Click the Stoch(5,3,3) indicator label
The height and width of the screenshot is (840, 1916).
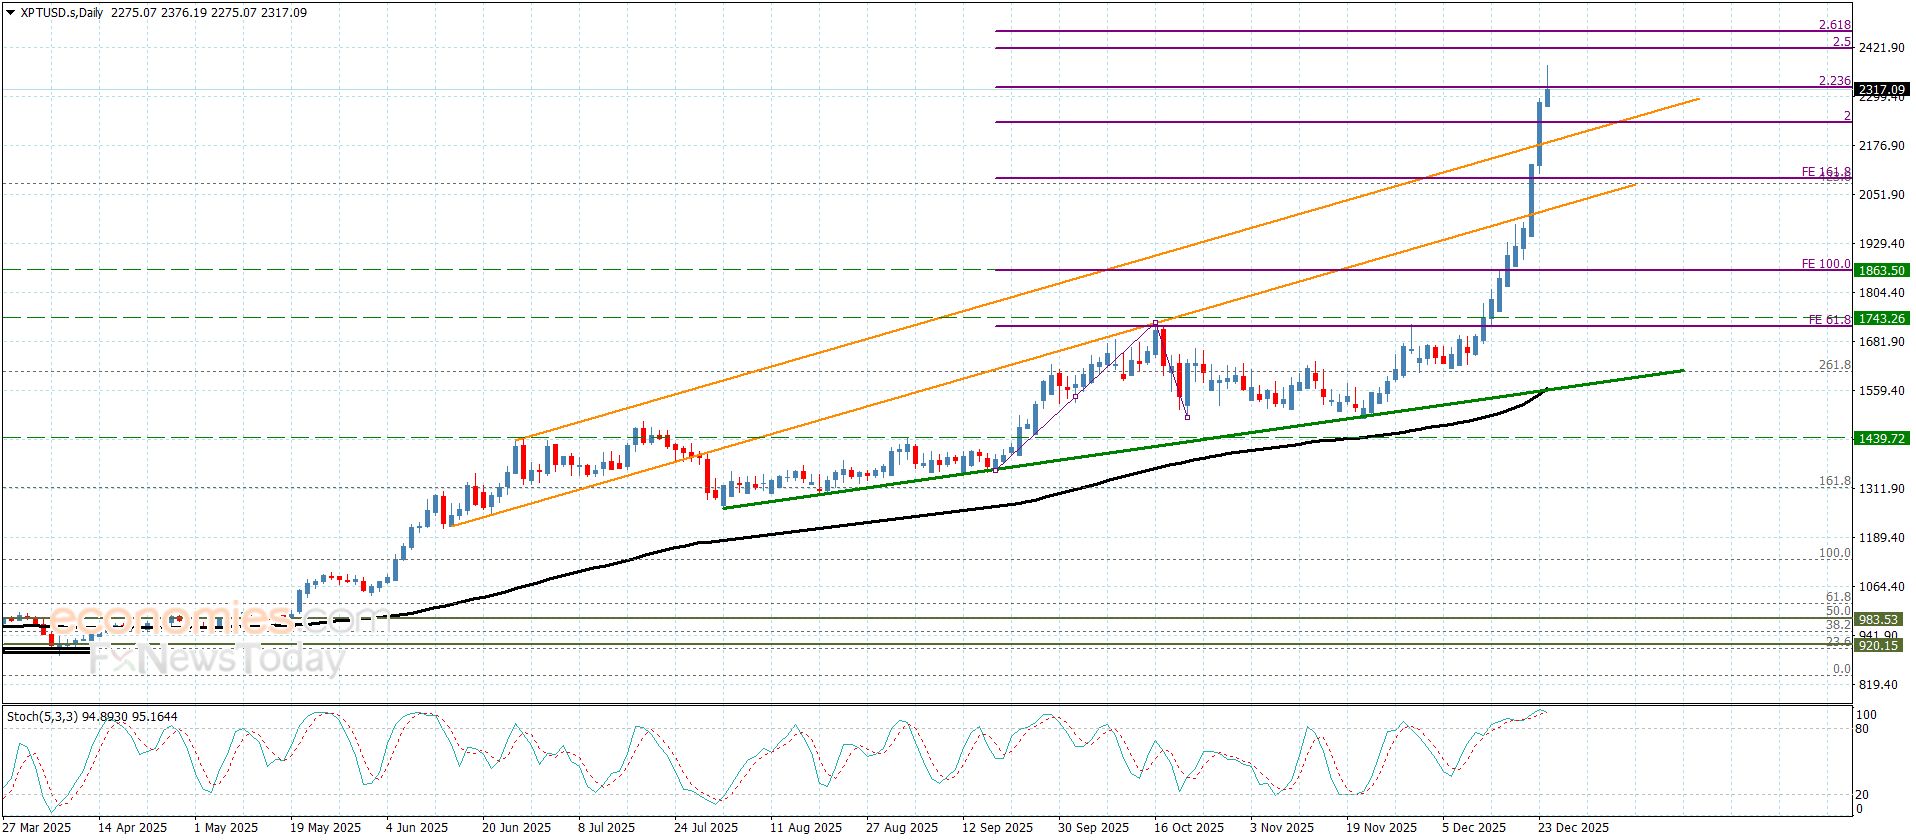45,717
